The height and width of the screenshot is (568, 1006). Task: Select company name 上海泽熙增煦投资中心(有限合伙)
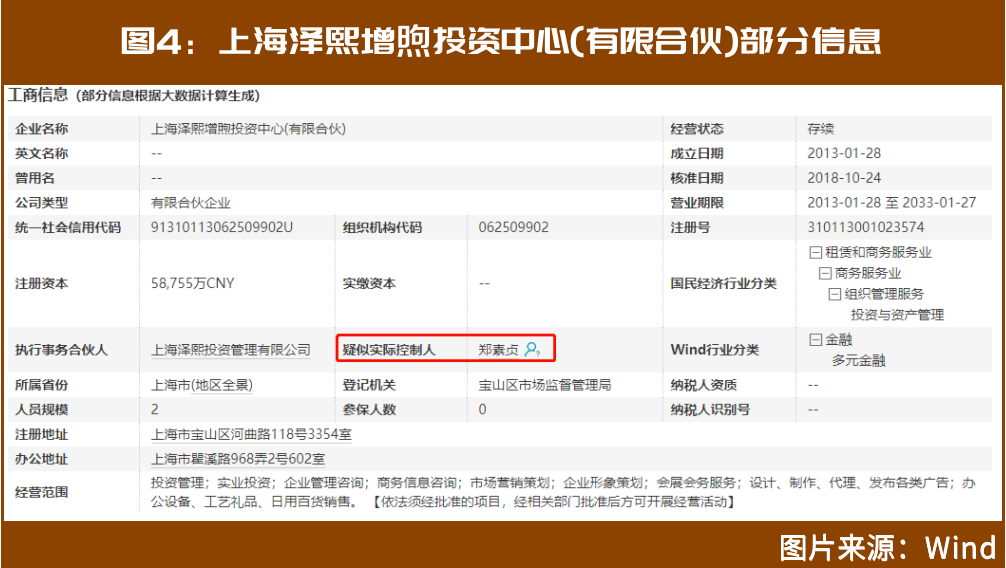[248, 129]
